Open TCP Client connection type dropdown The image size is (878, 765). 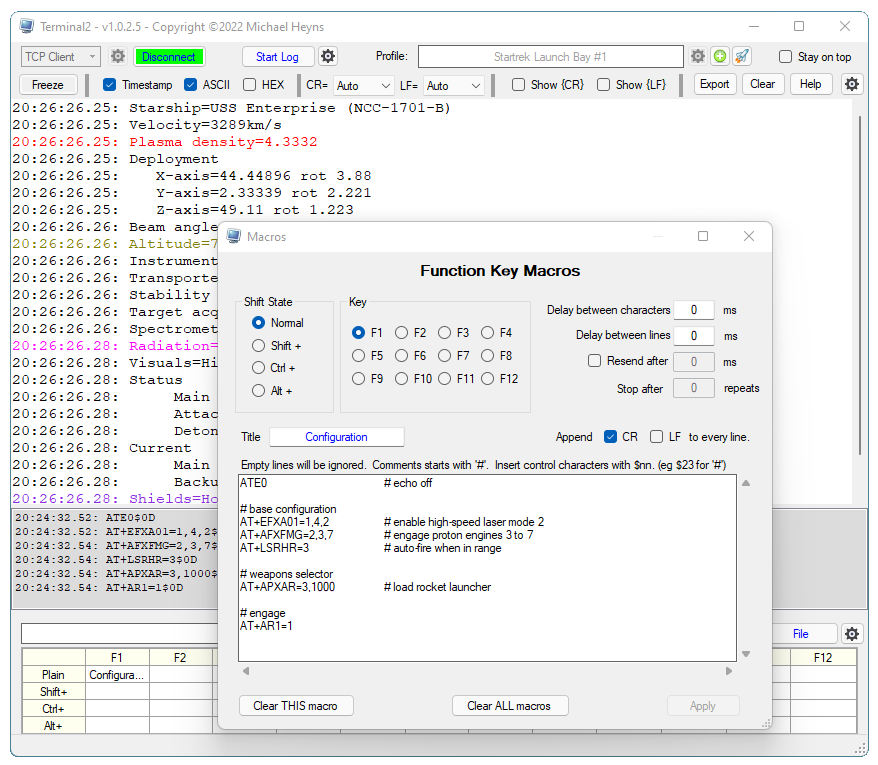(x=60, y=57)
